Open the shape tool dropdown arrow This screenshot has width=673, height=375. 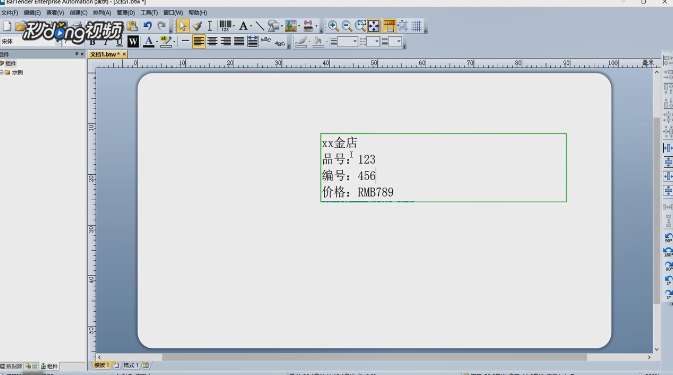(x=282, y=26)
